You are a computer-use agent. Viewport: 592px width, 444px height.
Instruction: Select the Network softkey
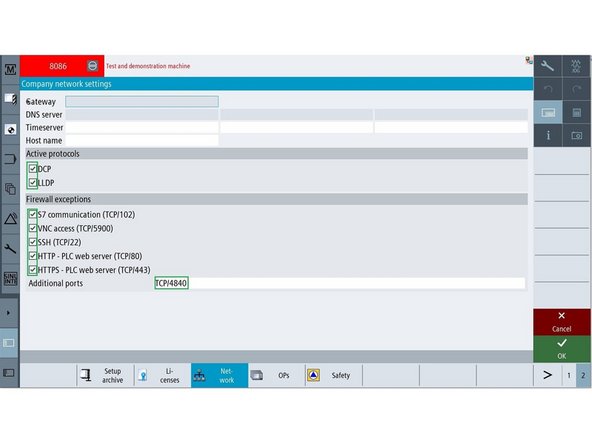(219, 375)
